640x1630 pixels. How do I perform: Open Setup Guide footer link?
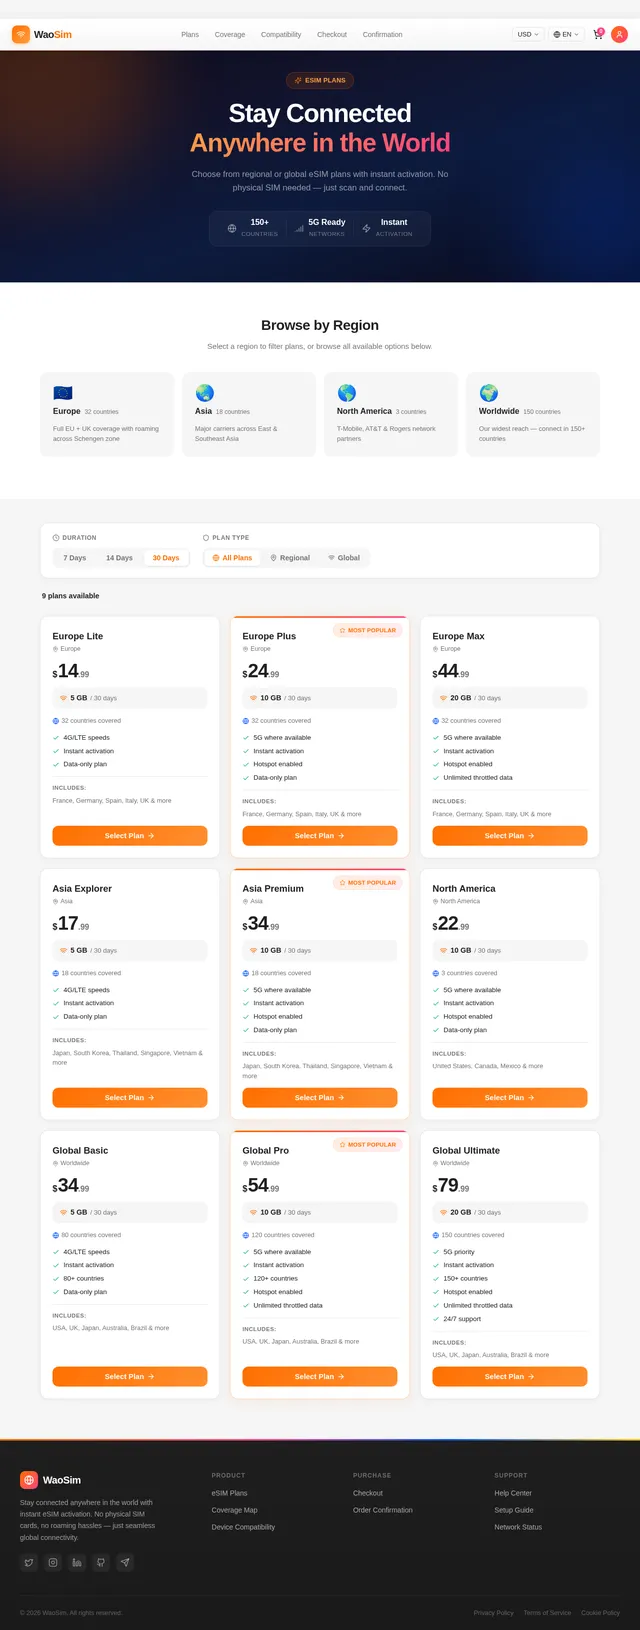pyautogui.click(x=514, y=1510)
